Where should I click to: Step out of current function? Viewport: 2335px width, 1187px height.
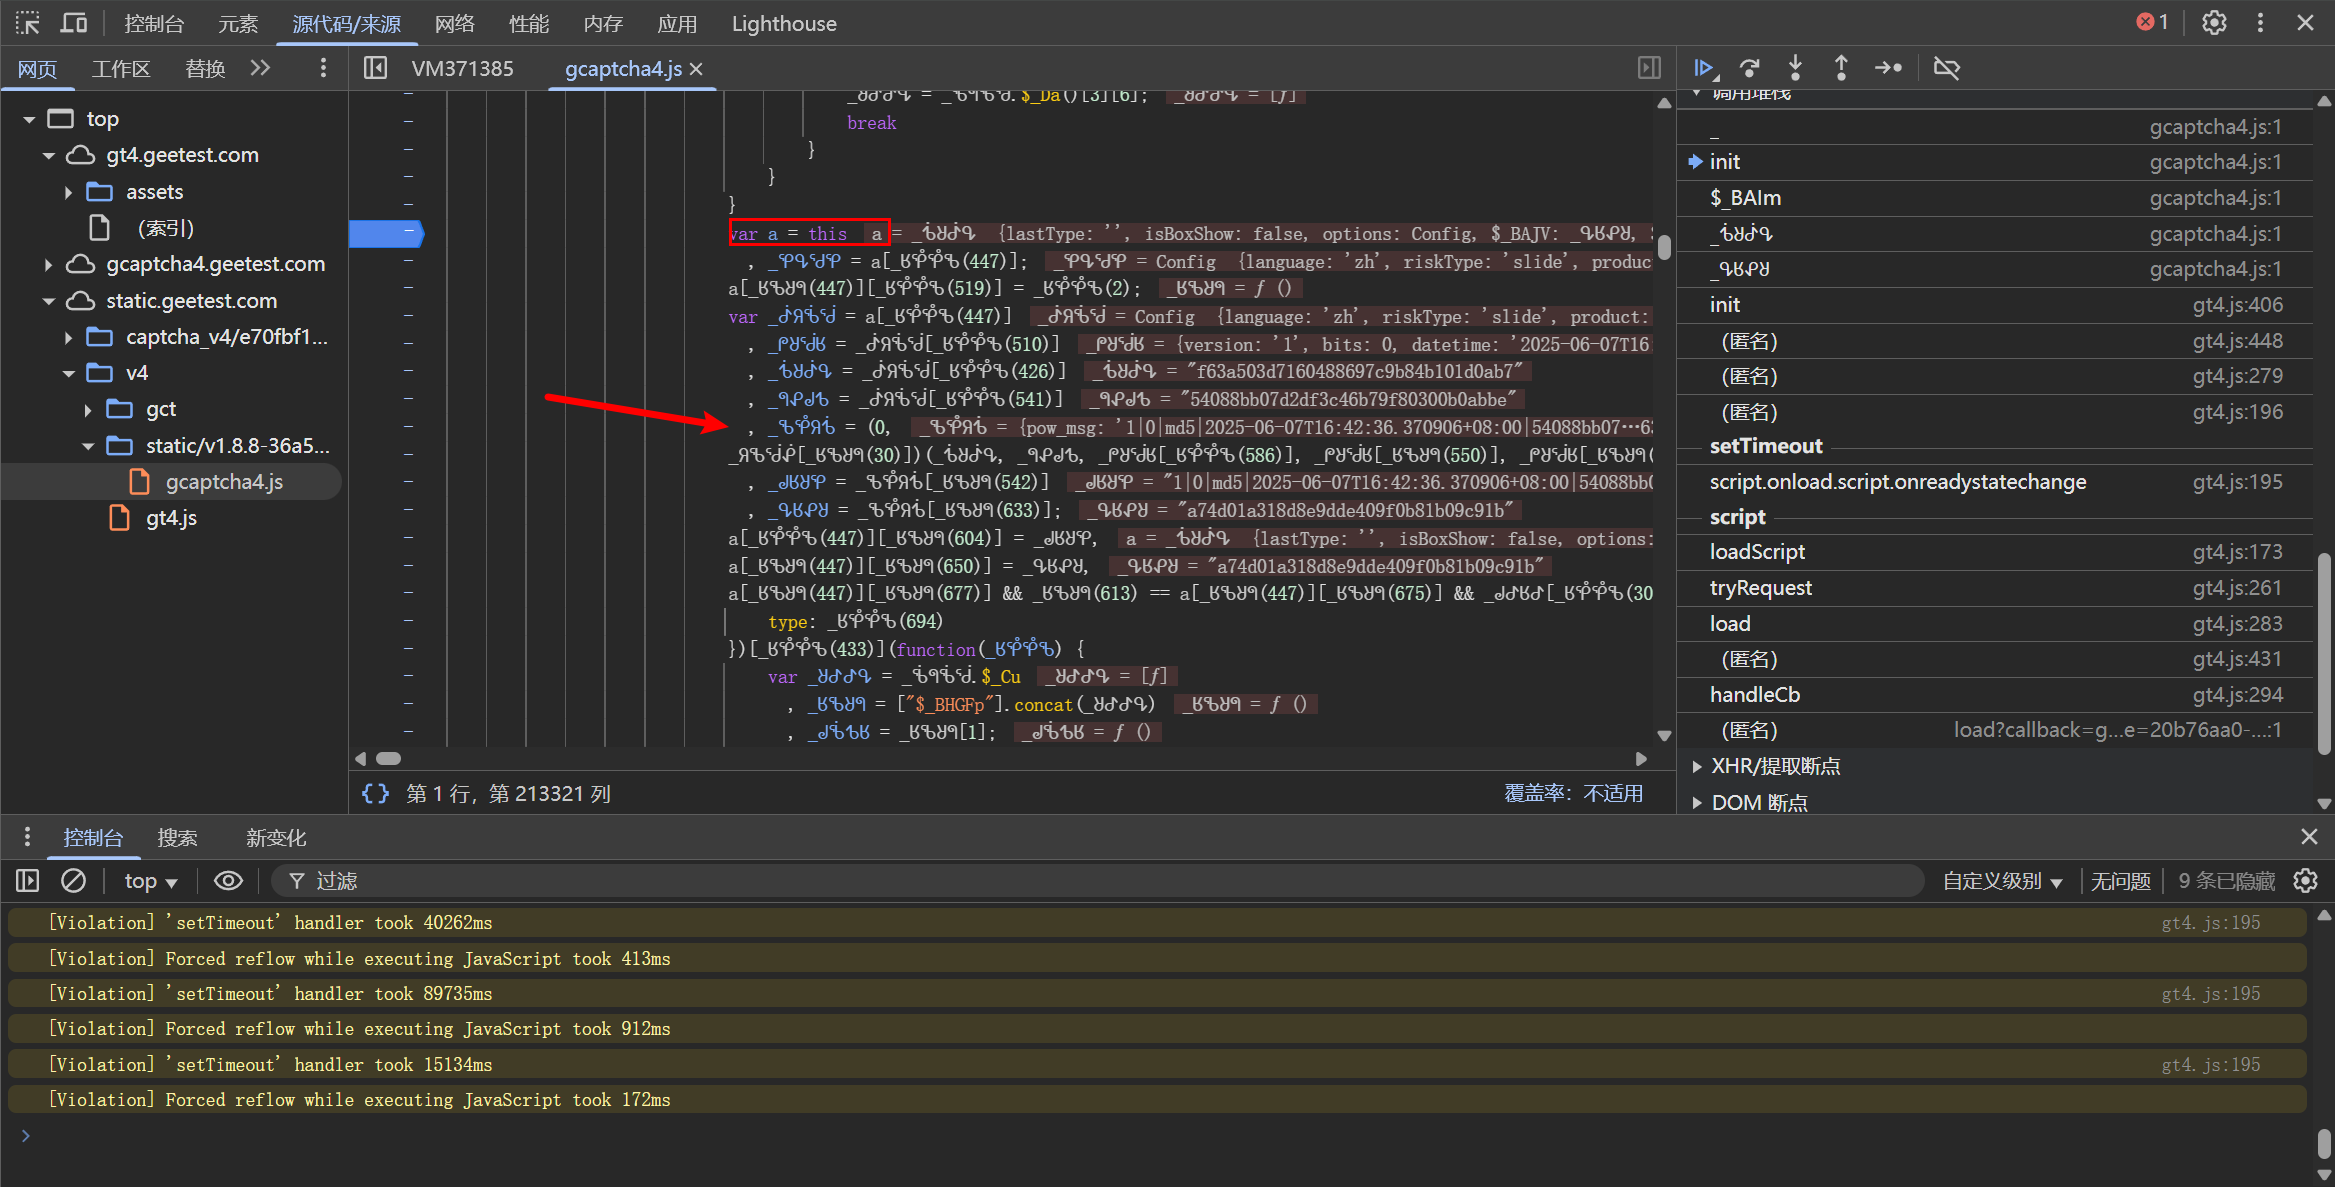click(x=1841, y=68)
